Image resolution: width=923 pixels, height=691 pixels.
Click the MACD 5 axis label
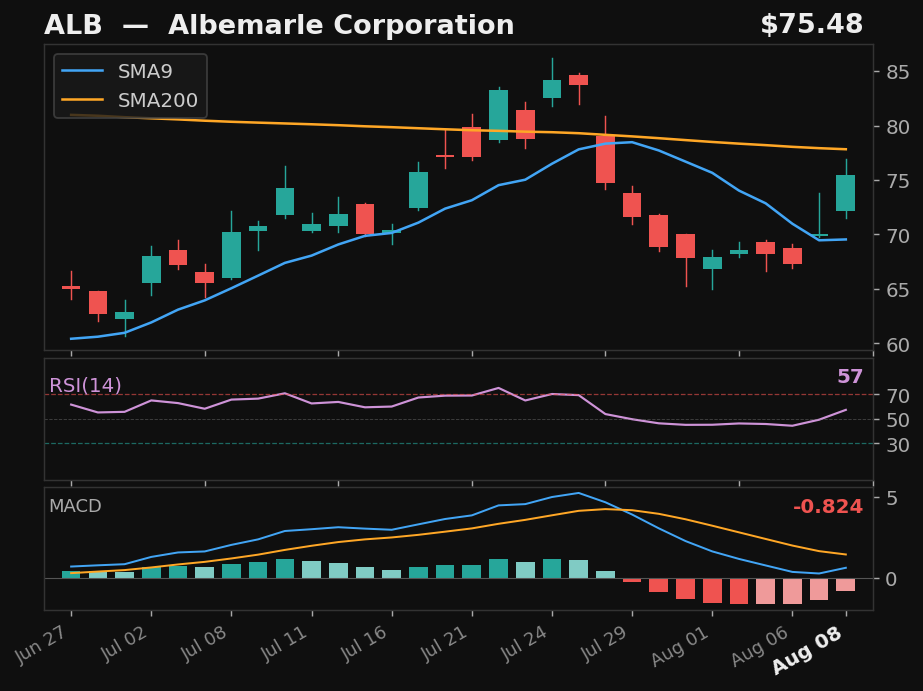click(x=892, y=498)
